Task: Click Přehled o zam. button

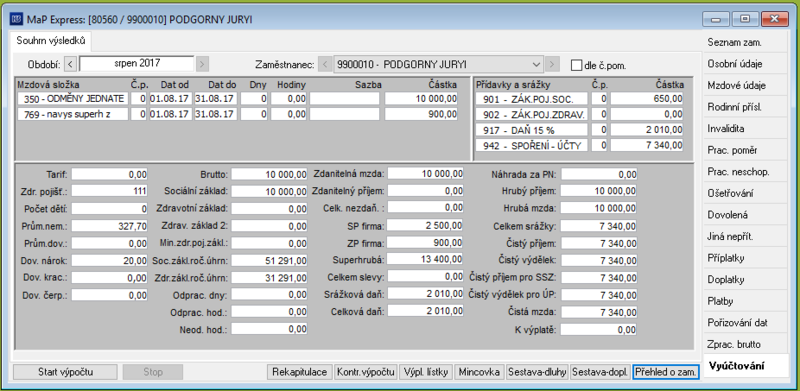Action: click(x=665, y=372)
